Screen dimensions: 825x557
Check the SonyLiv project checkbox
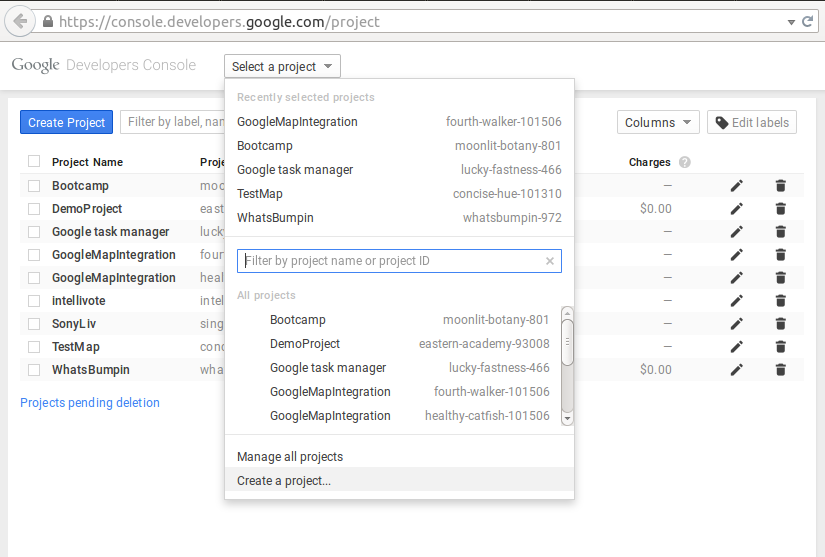pos(34,324)
